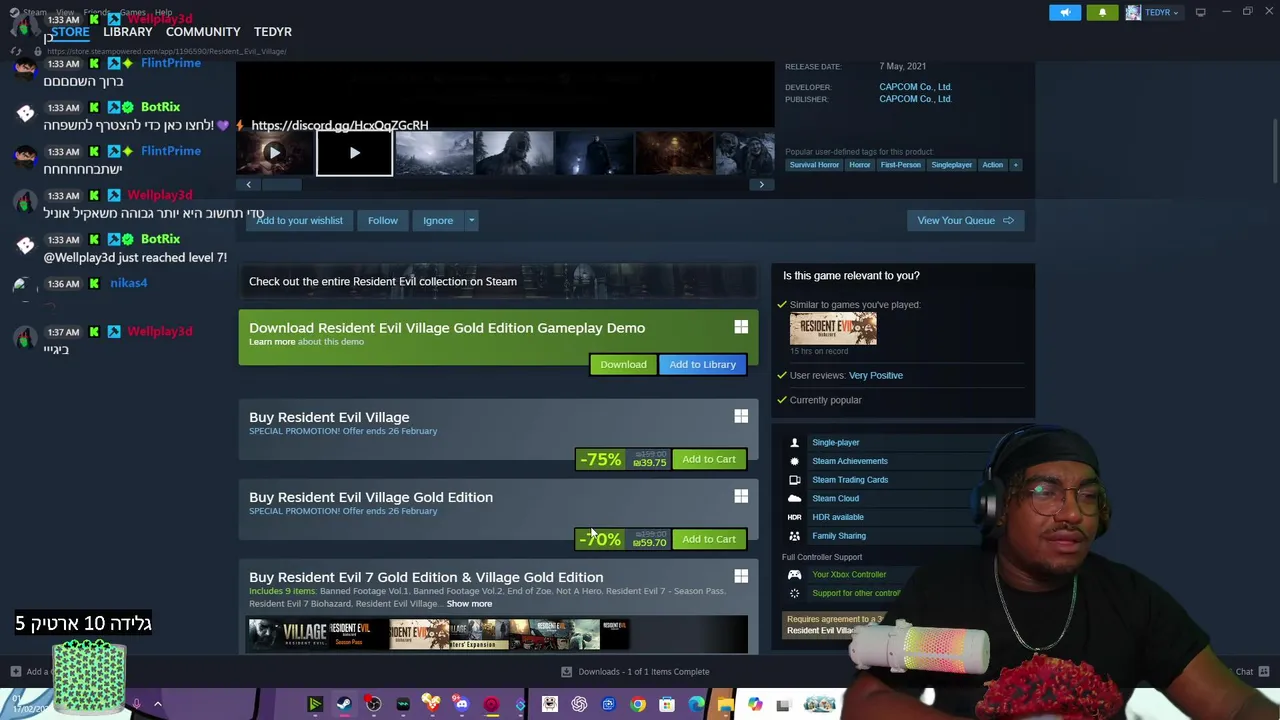
Task: Select the Survival Horror tag
Action: pyautogui.click(x=814, y=165)
